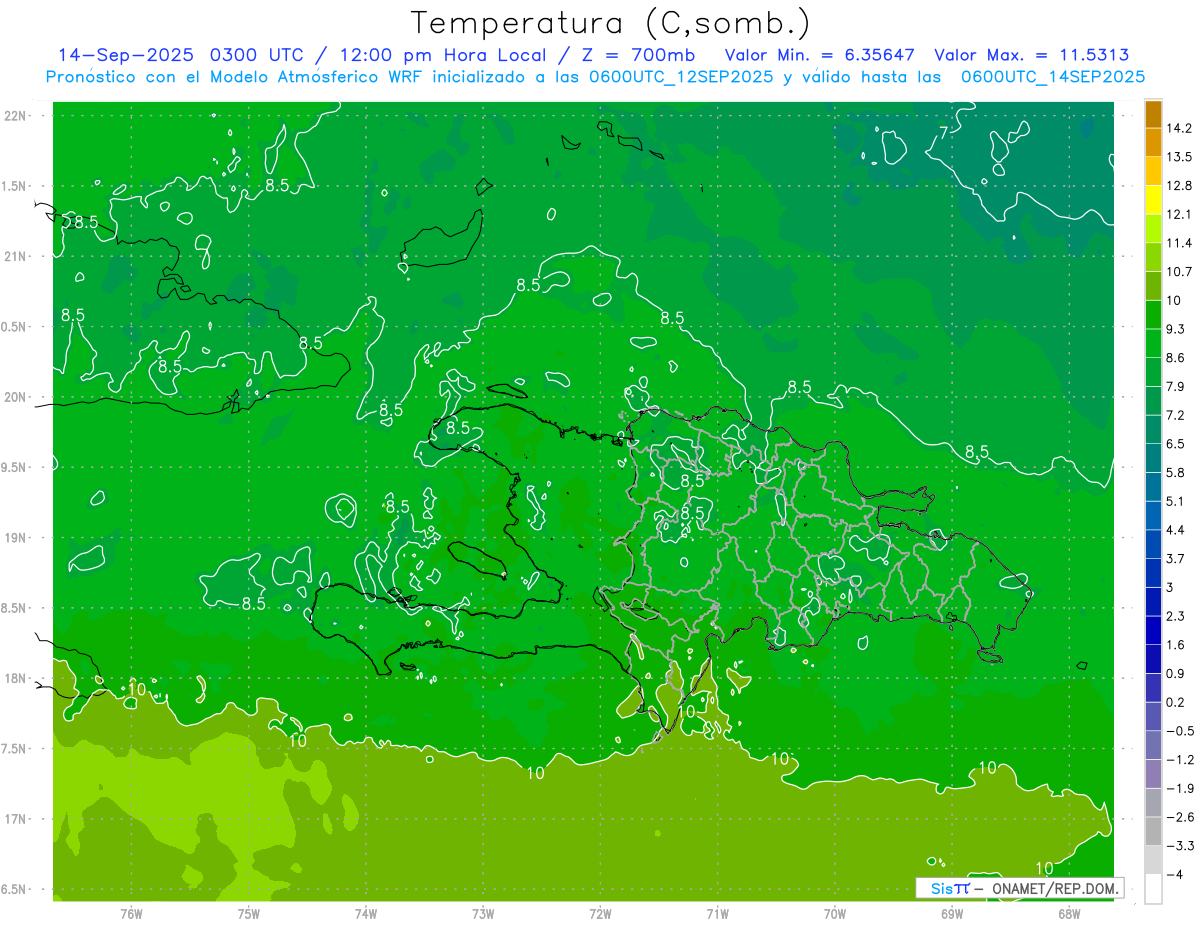Click the '11.4' legend value
The width and height of the screenshot is (1200, 927).
(x=1180, y=243)
